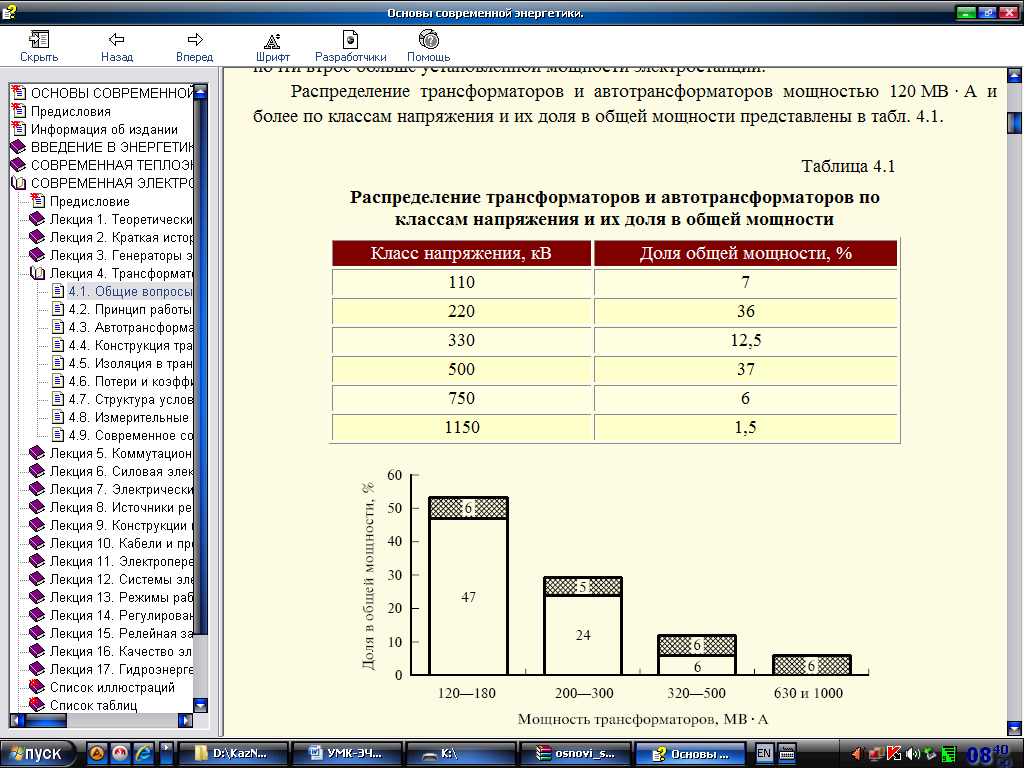
Task: Open the nested Предисловие page
Action: point(89,201)
